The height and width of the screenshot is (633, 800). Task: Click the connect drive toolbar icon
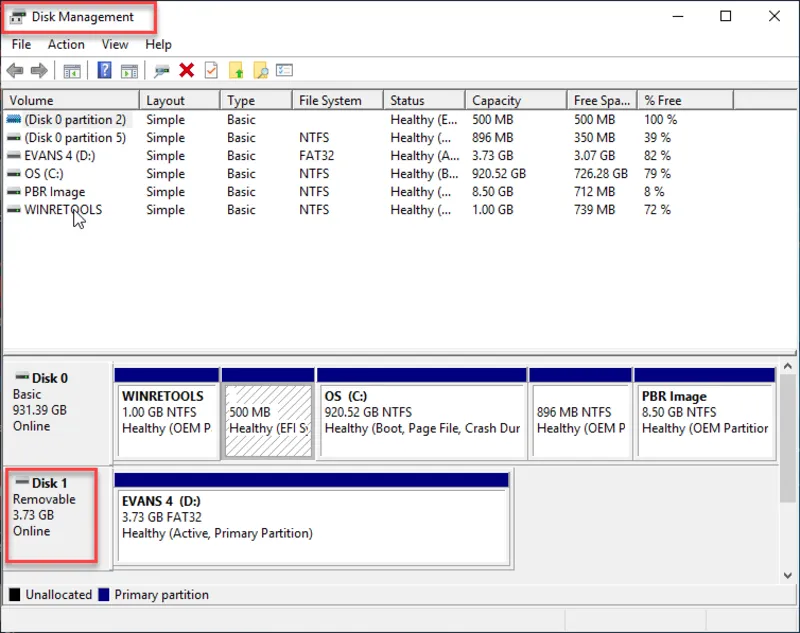click(x=161, y=70)
